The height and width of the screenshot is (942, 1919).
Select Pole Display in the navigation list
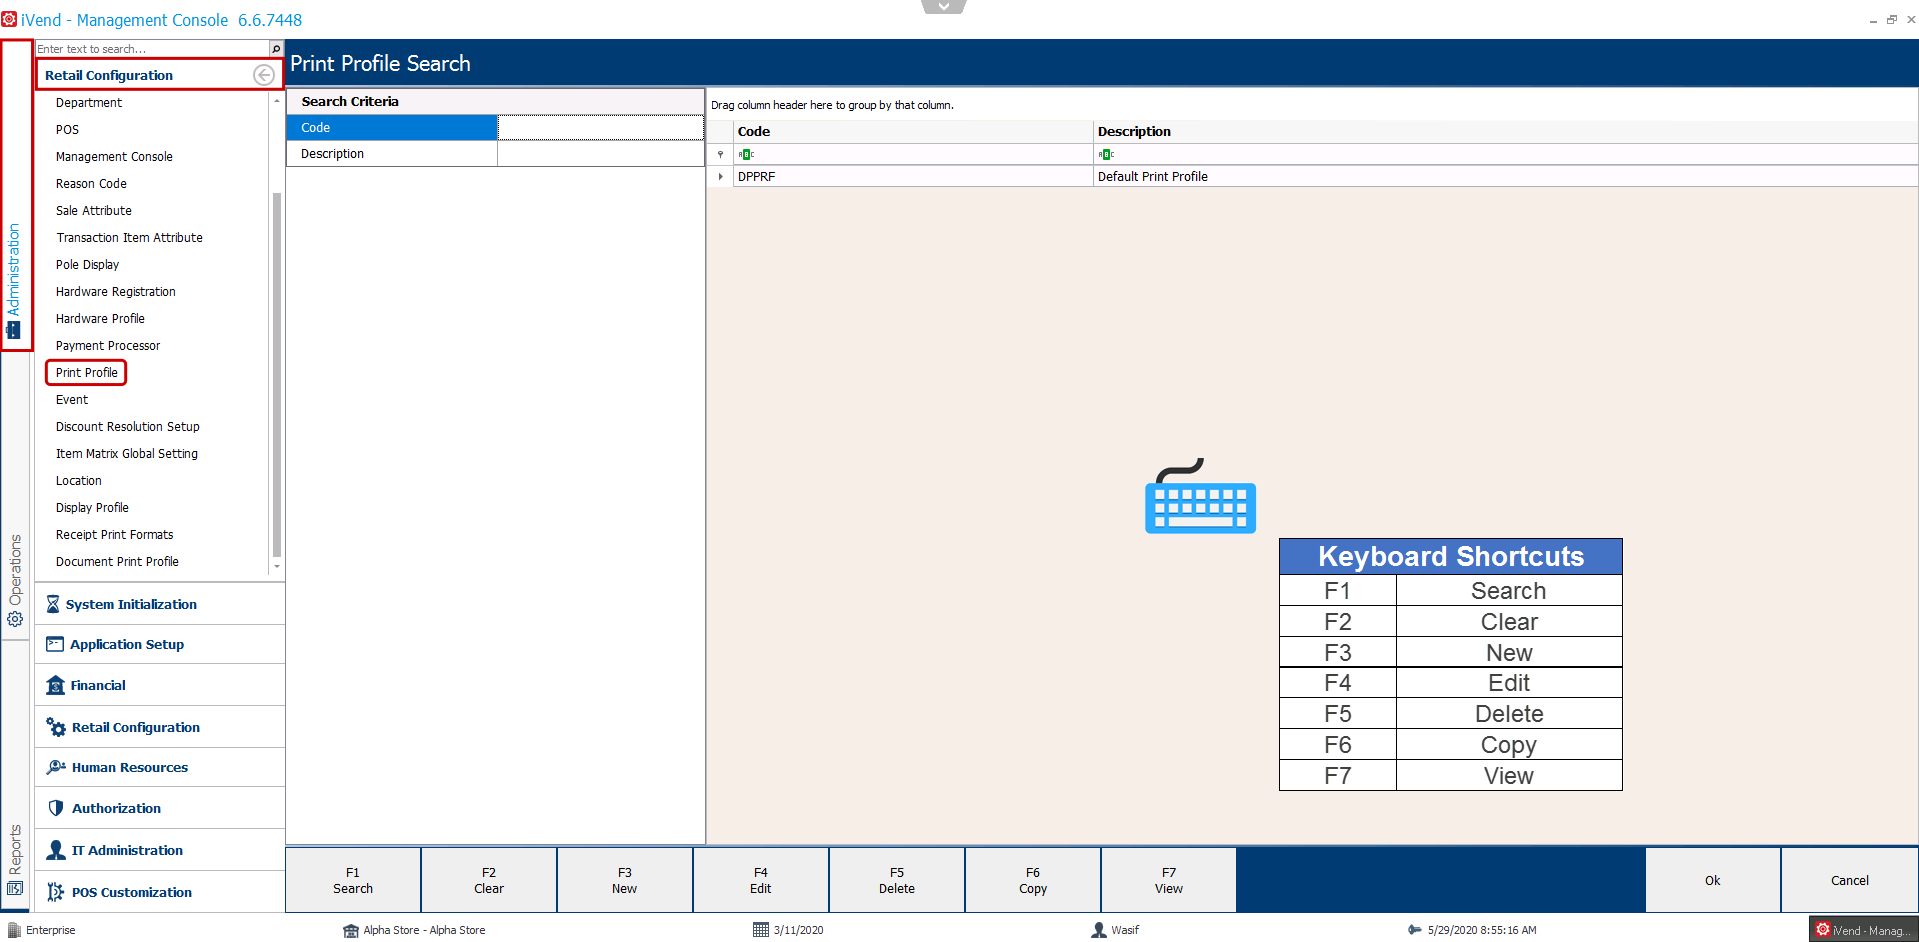coord(87,264)
